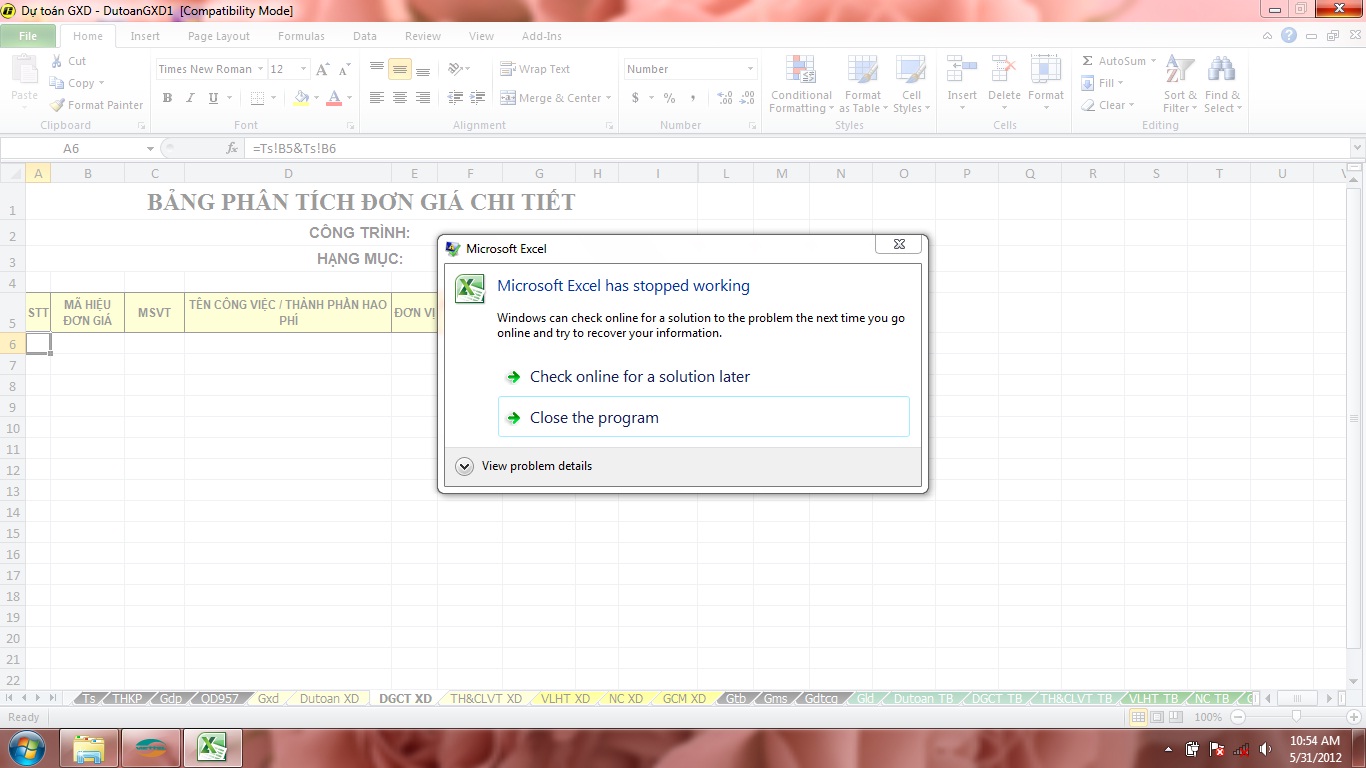Open Format as Table gallery
This screenshot has width=1366, height=768.
862,85
